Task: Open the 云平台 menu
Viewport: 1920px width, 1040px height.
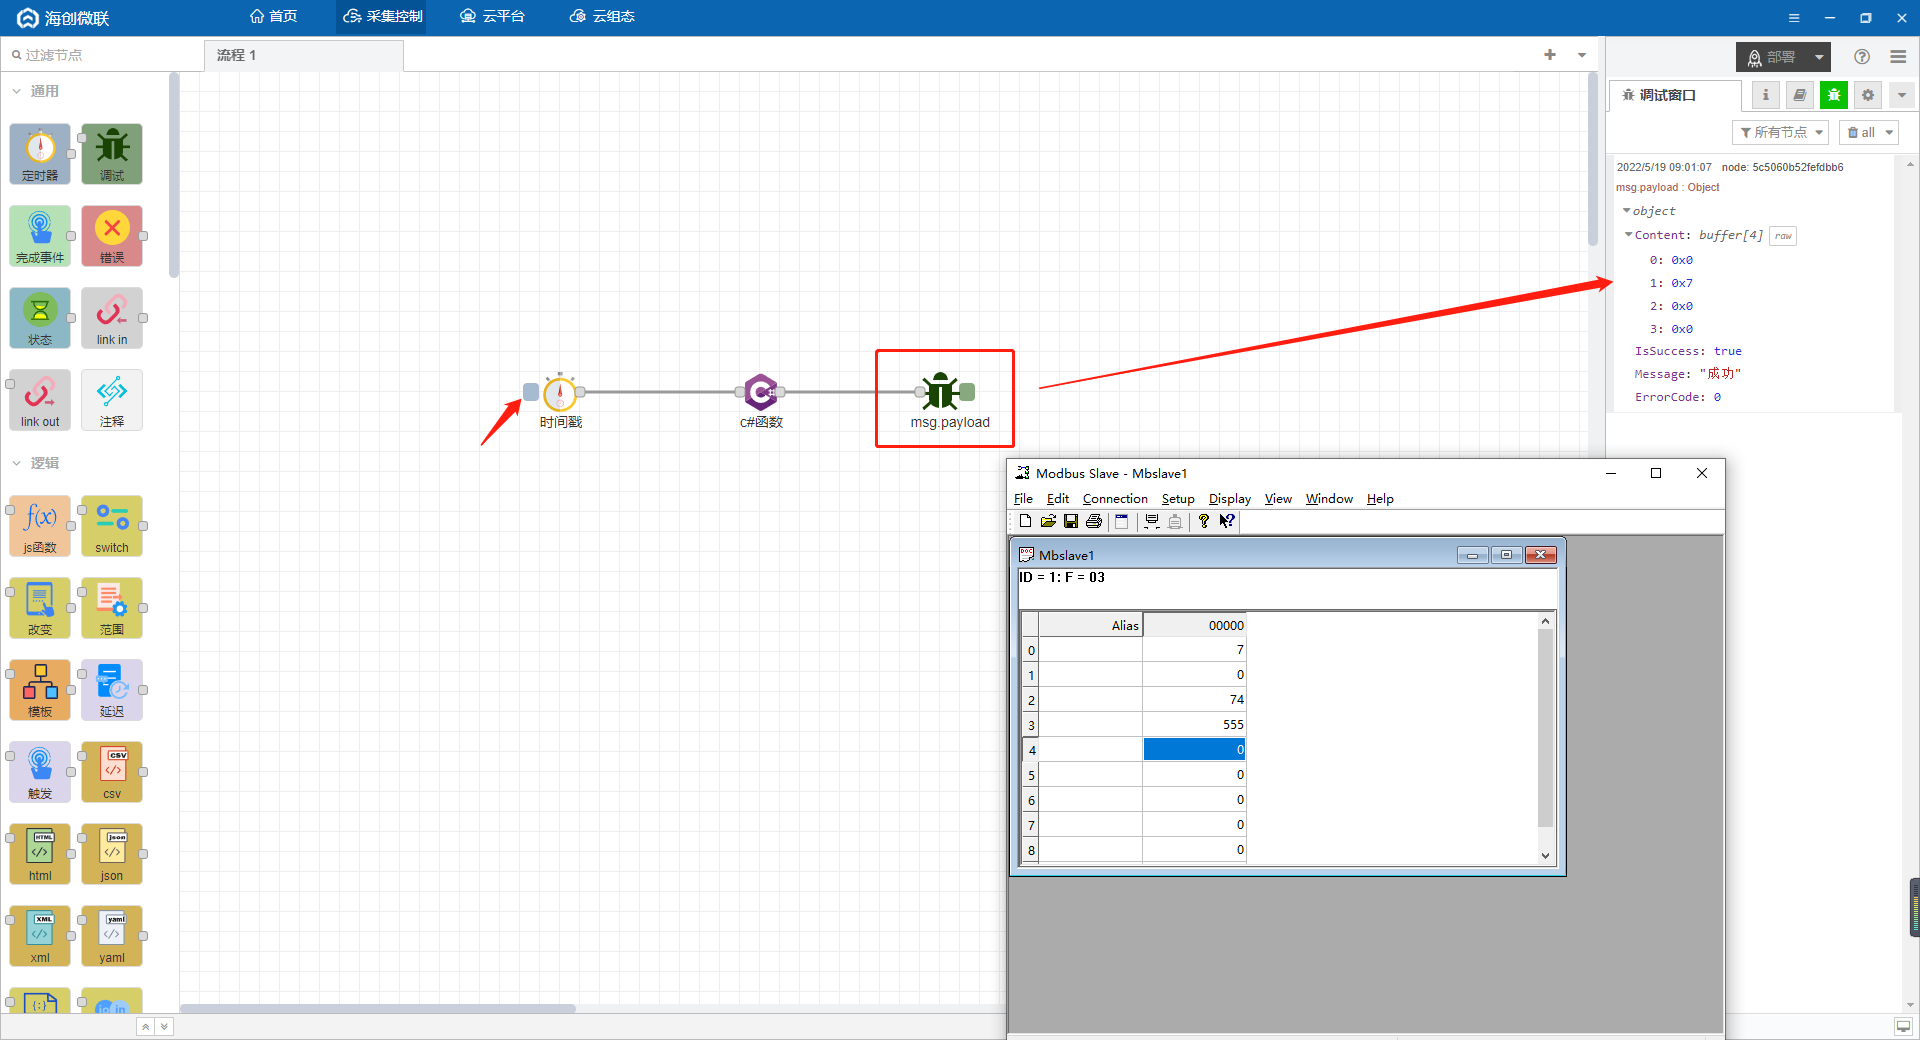Action: coord(492,16)
